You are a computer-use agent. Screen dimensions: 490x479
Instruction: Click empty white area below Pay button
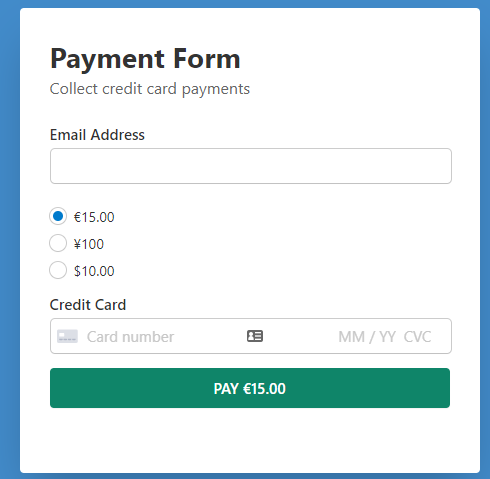tap(250, 440)
